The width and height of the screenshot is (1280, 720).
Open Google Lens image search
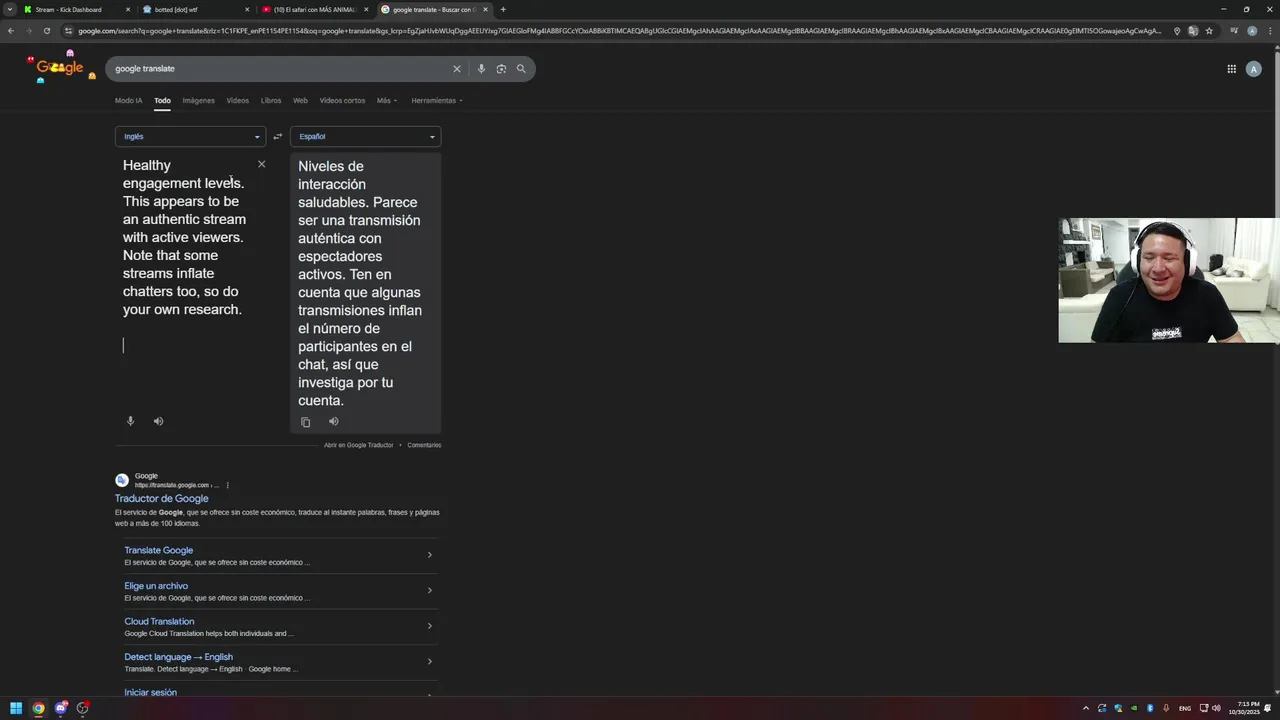pyautogui.click(x=501, y=69)
